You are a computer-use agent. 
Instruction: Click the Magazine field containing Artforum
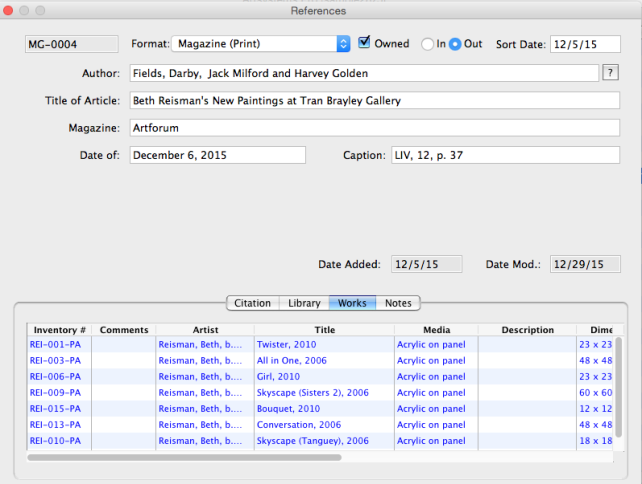click(374, 128)
